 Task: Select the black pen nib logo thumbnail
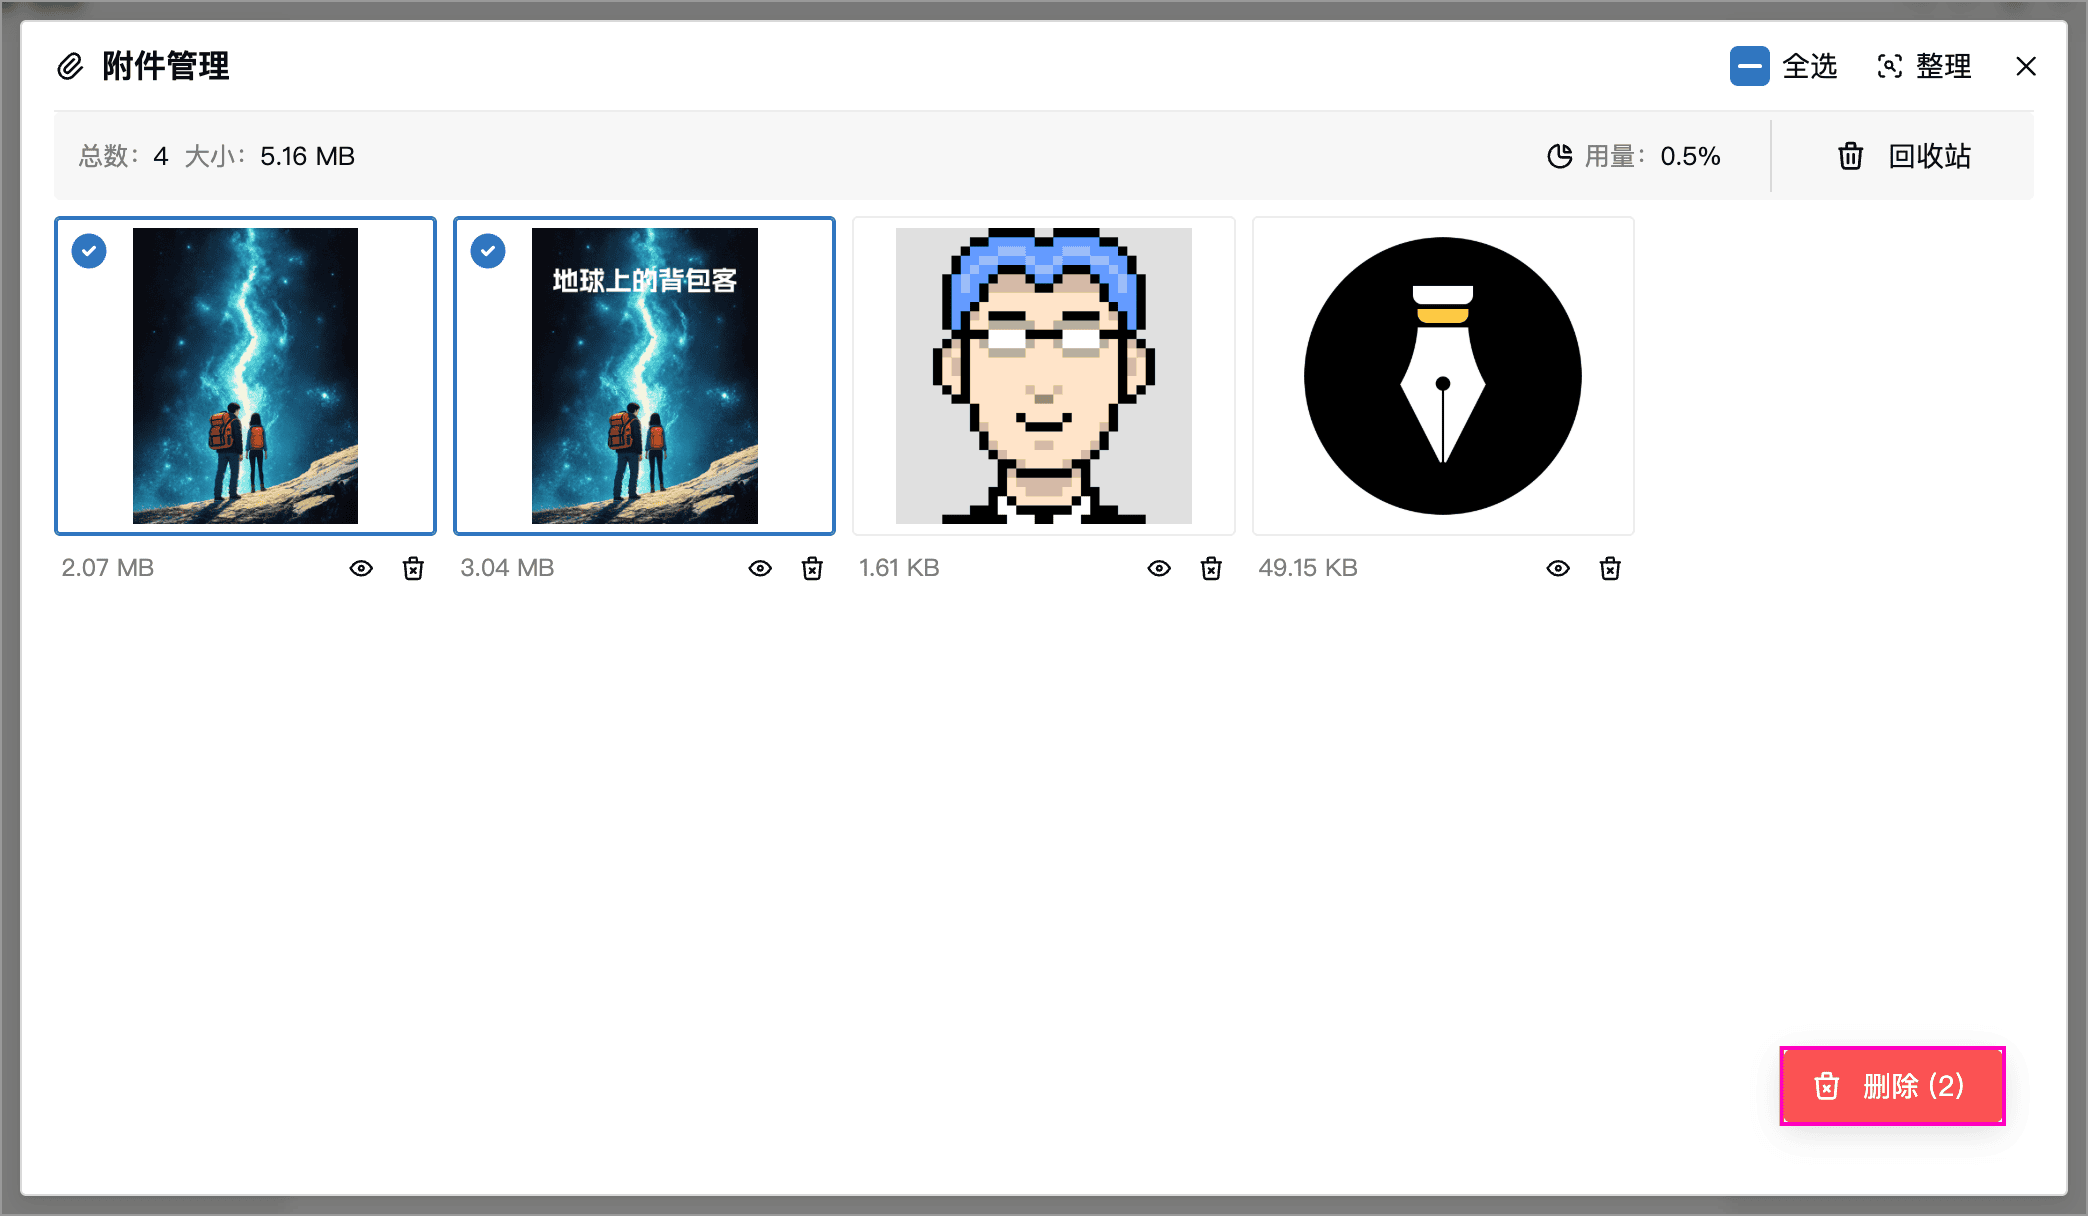click(x=1443, y=376)
